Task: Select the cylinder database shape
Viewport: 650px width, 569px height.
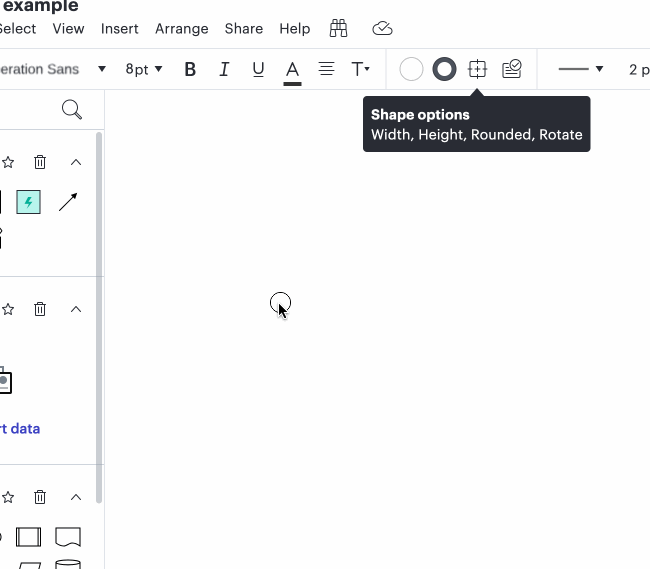Action: pos(68,564)
